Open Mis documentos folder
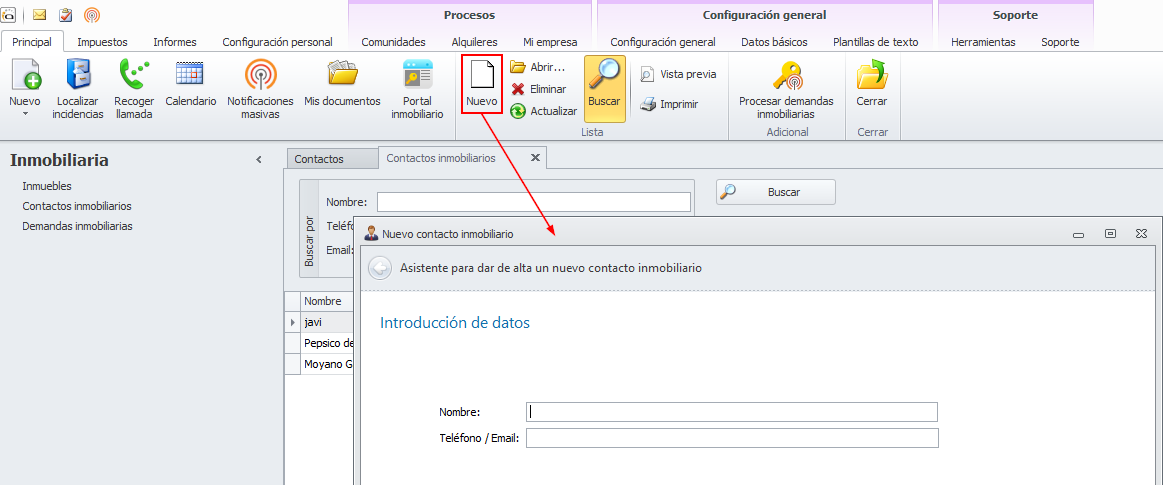The image size is (1163, 485). (343, 84)
